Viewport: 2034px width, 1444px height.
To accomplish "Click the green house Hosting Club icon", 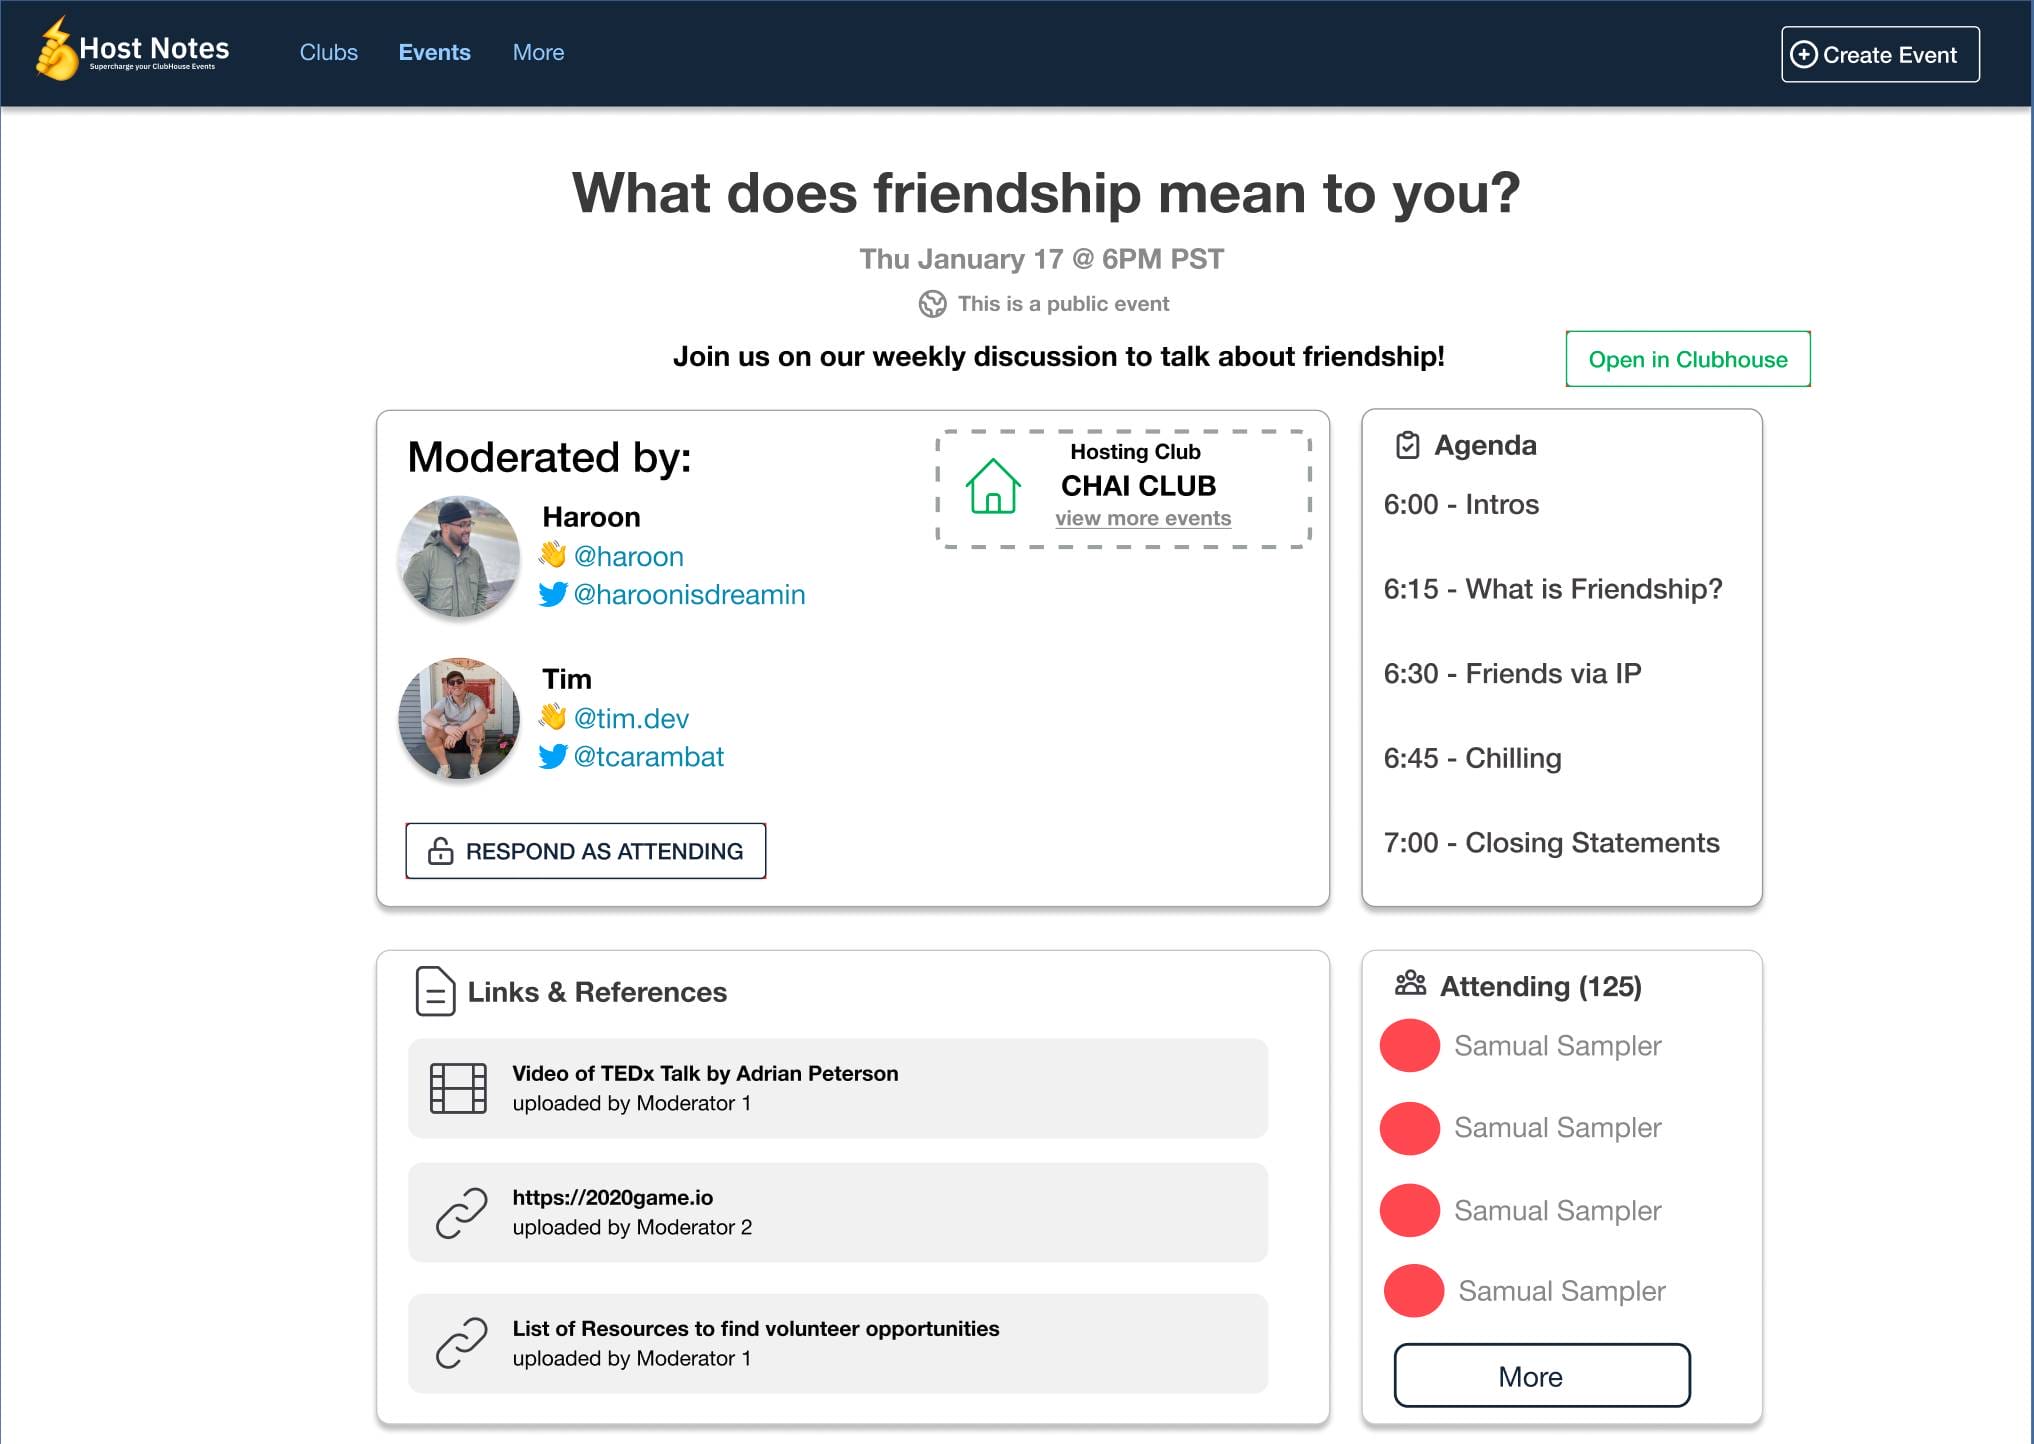I will pyautogui.click(x=992, y=487).
